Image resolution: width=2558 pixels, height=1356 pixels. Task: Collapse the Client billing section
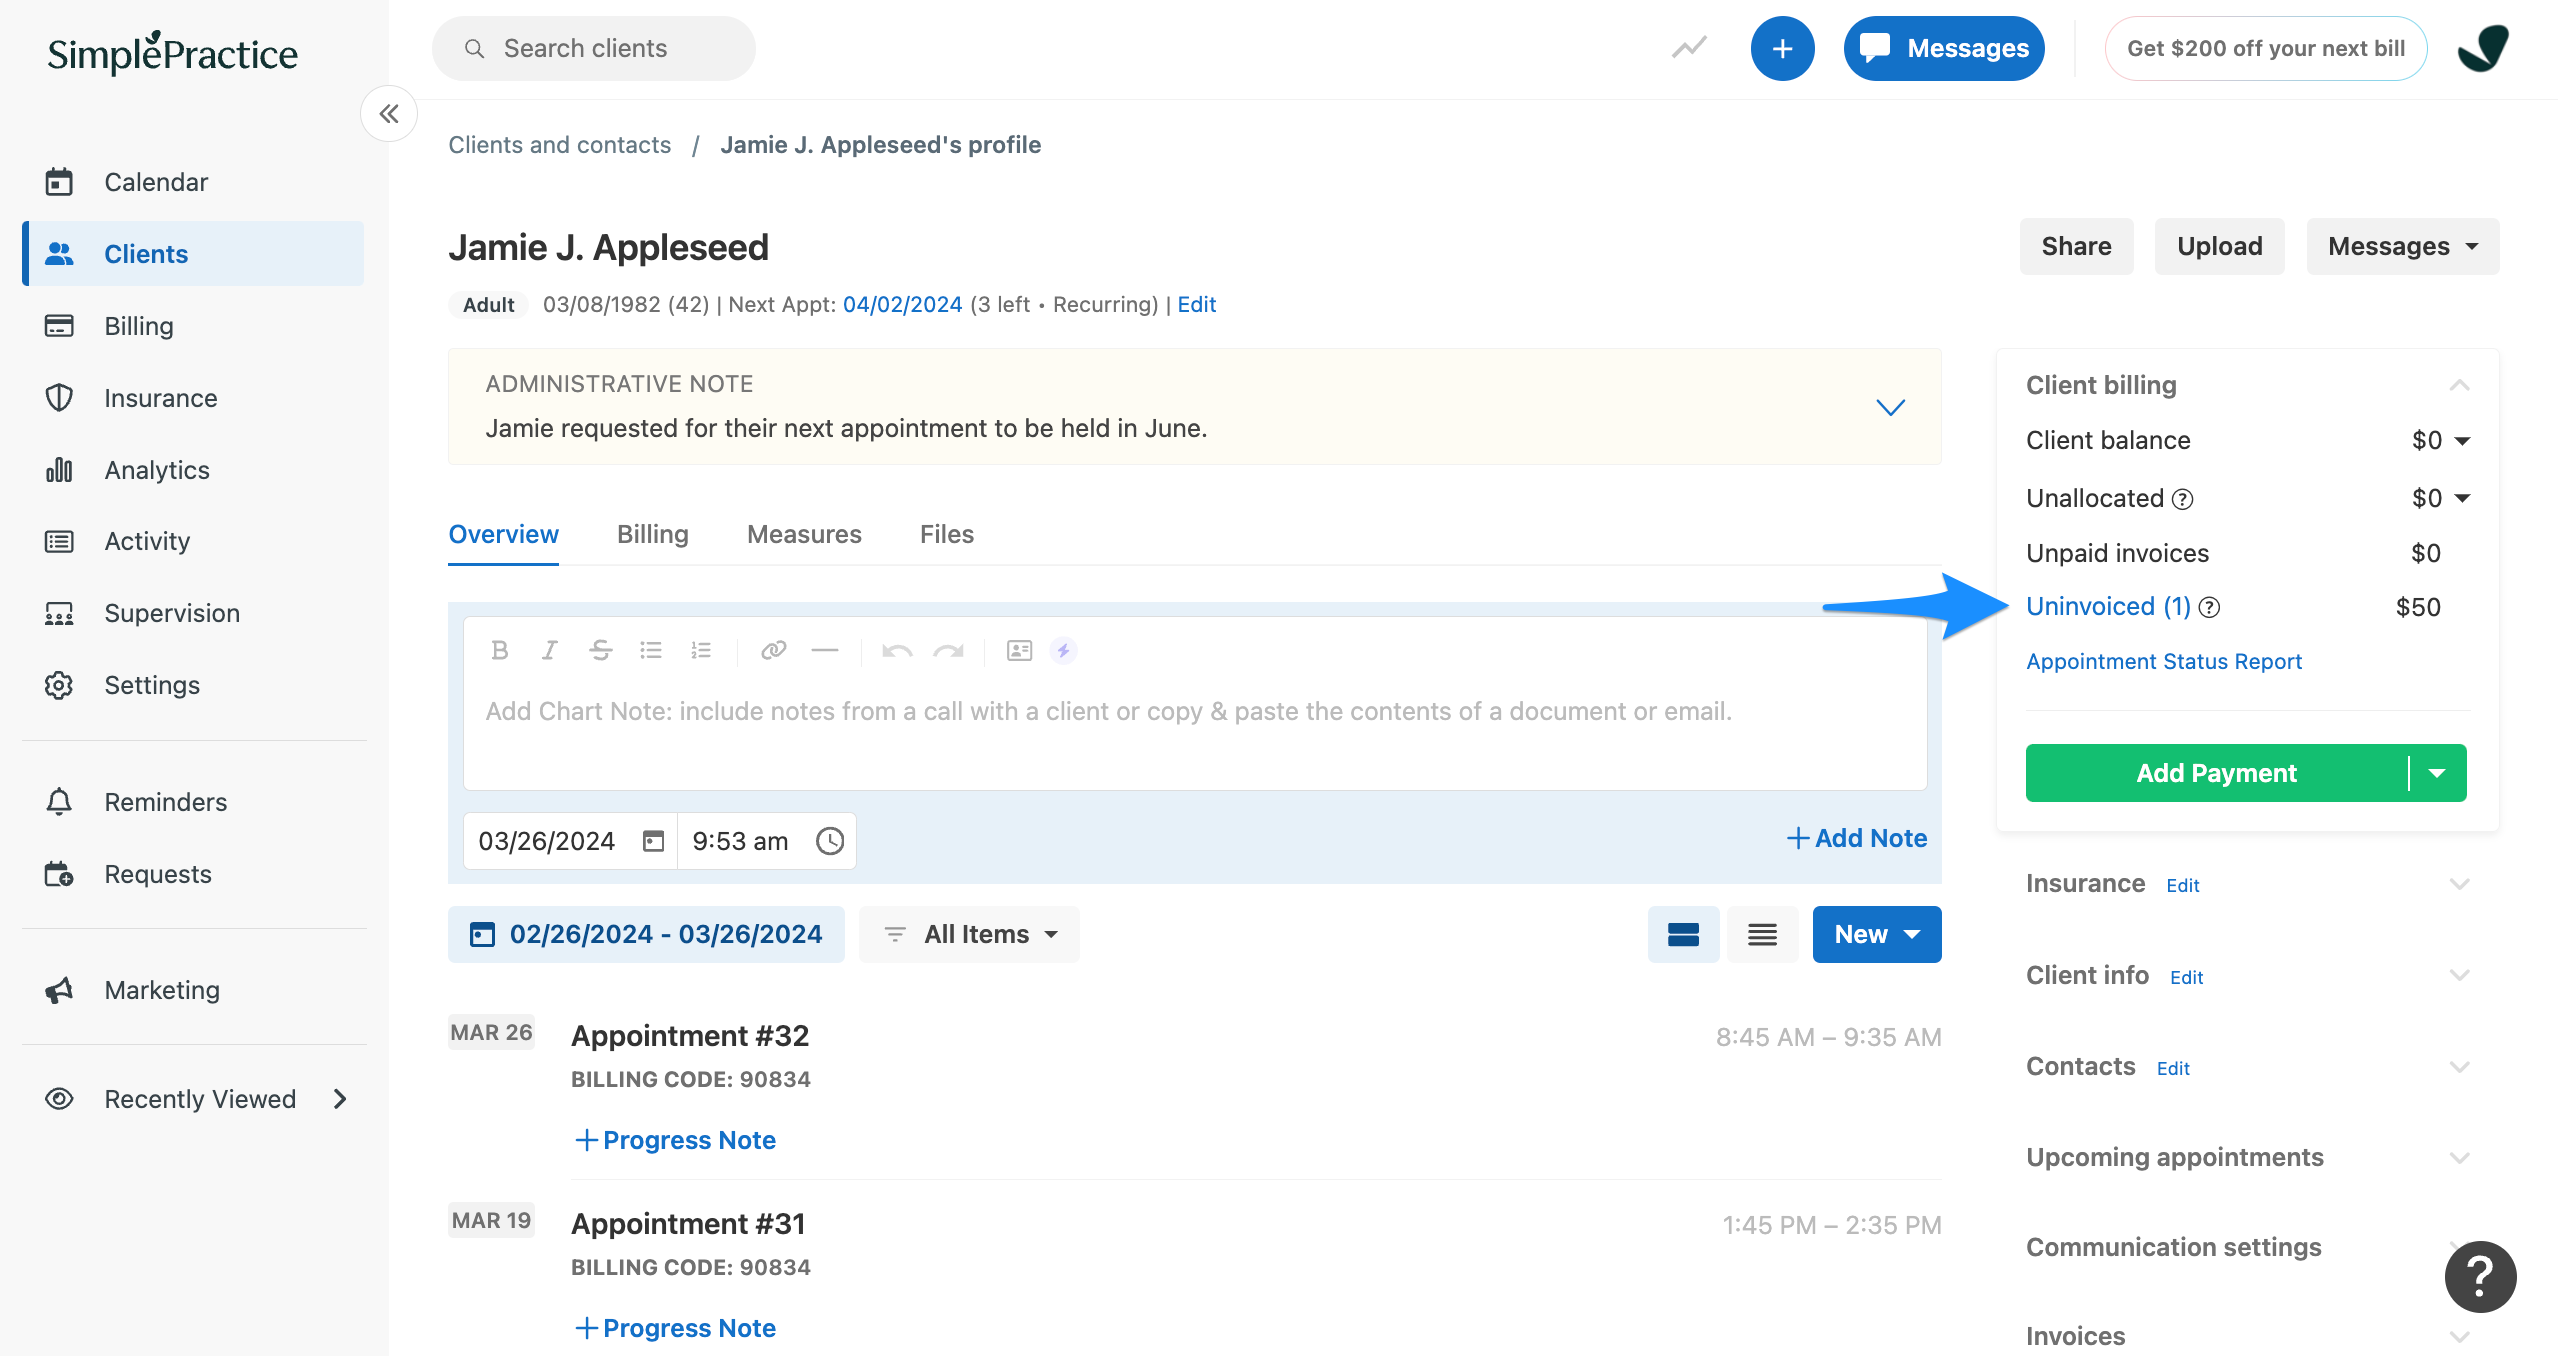[x=2459, y=385]
